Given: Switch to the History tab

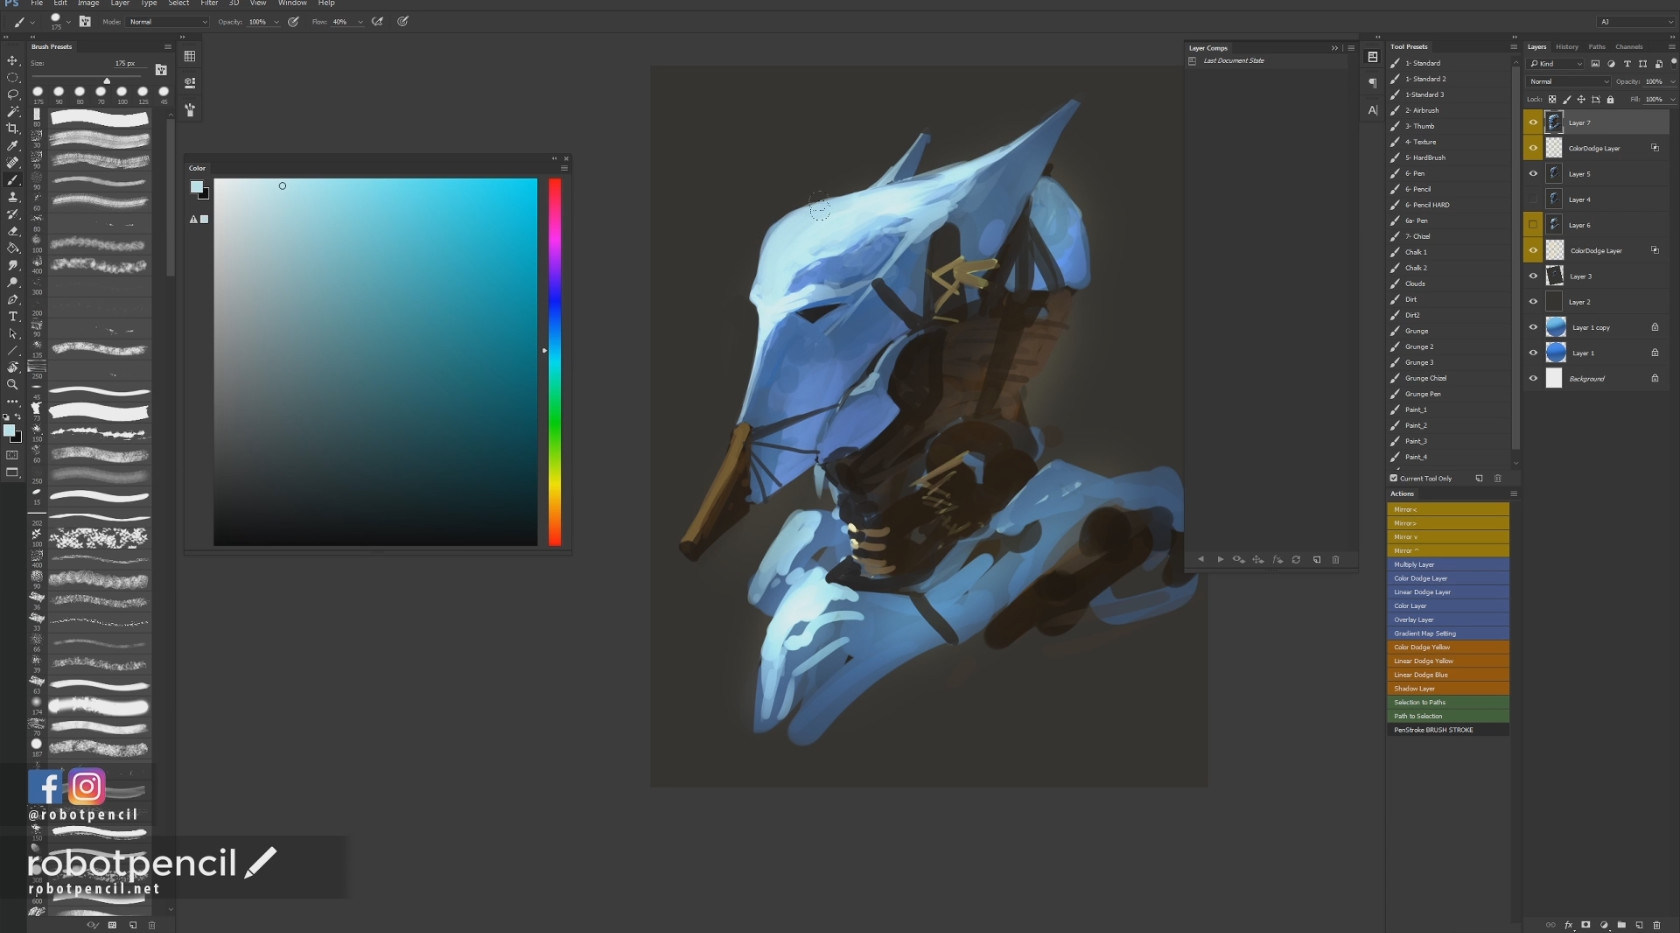Looking at the screenshot, I should click(x=1567, y=47).
